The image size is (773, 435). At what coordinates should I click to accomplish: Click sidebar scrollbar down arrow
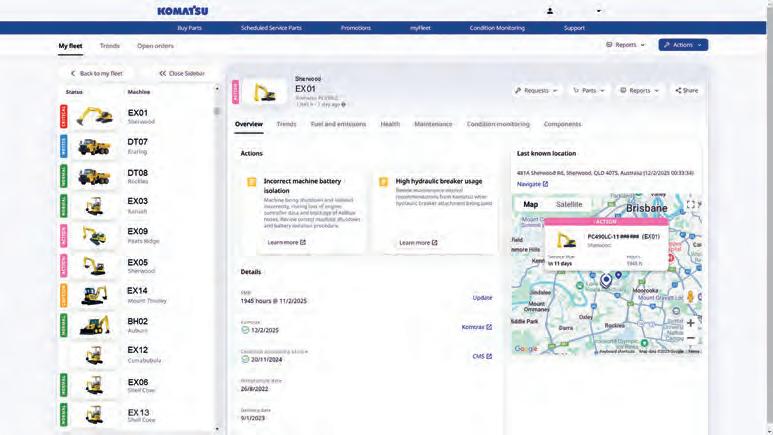(217, 429)
